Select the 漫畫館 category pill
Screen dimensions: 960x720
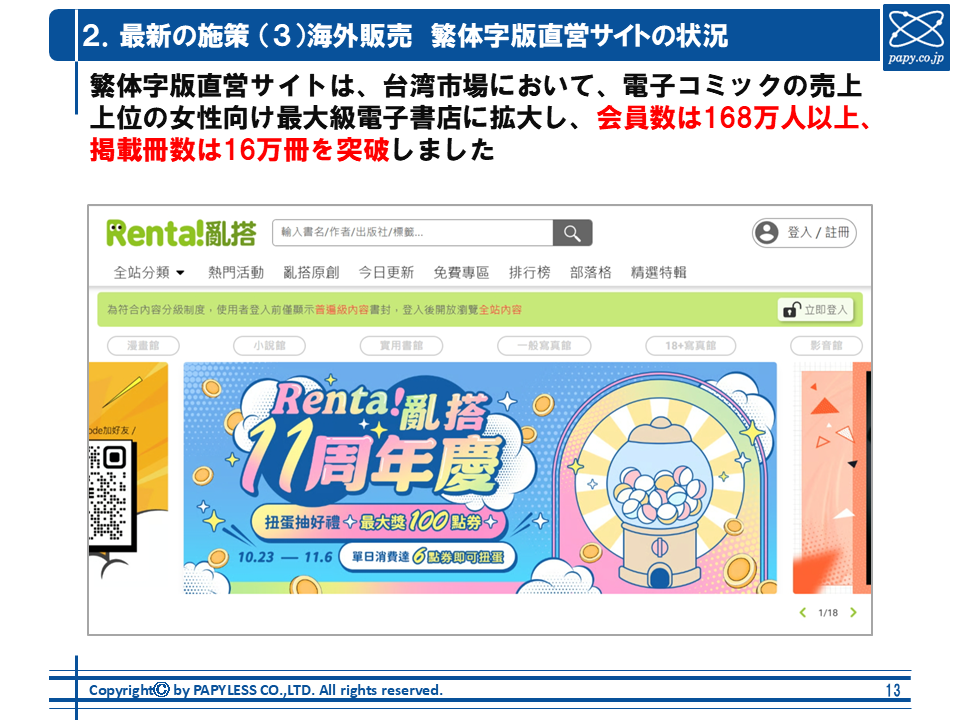pyautogui.click(x=143, y=345)
